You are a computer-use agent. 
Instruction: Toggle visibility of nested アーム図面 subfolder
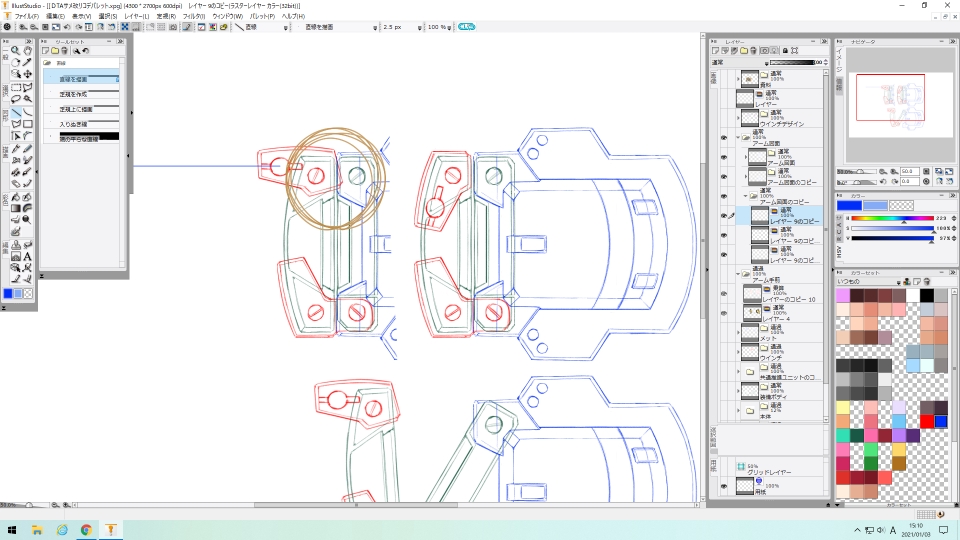coord(724,157)
